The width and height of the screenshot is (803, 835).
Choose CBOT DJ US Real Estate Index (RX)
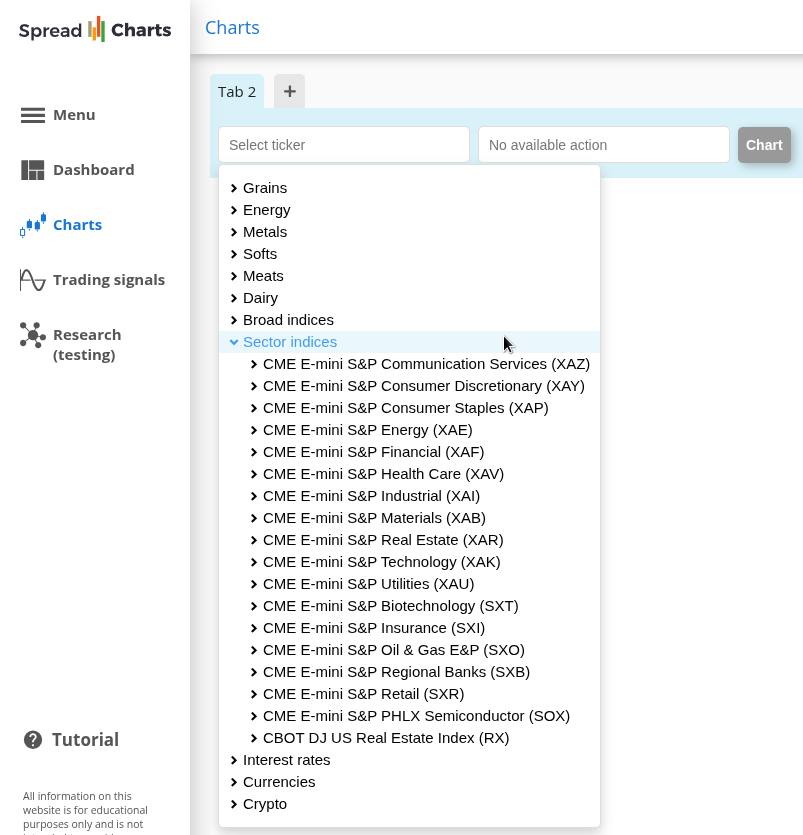(385, 738)
